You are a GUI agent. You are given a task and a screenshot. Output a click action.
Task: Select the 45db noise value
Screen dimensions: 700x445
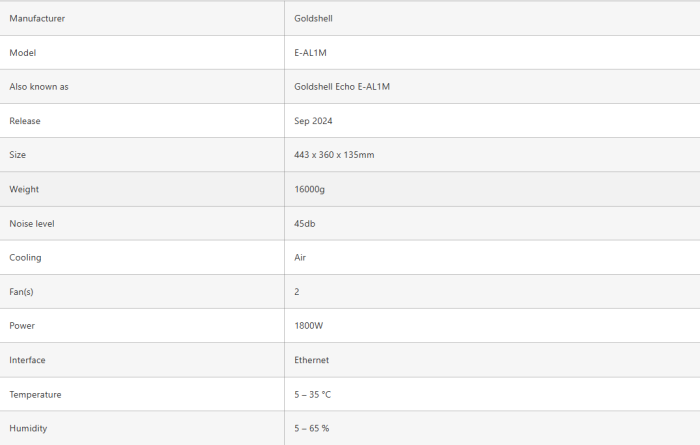pos(305,223)
